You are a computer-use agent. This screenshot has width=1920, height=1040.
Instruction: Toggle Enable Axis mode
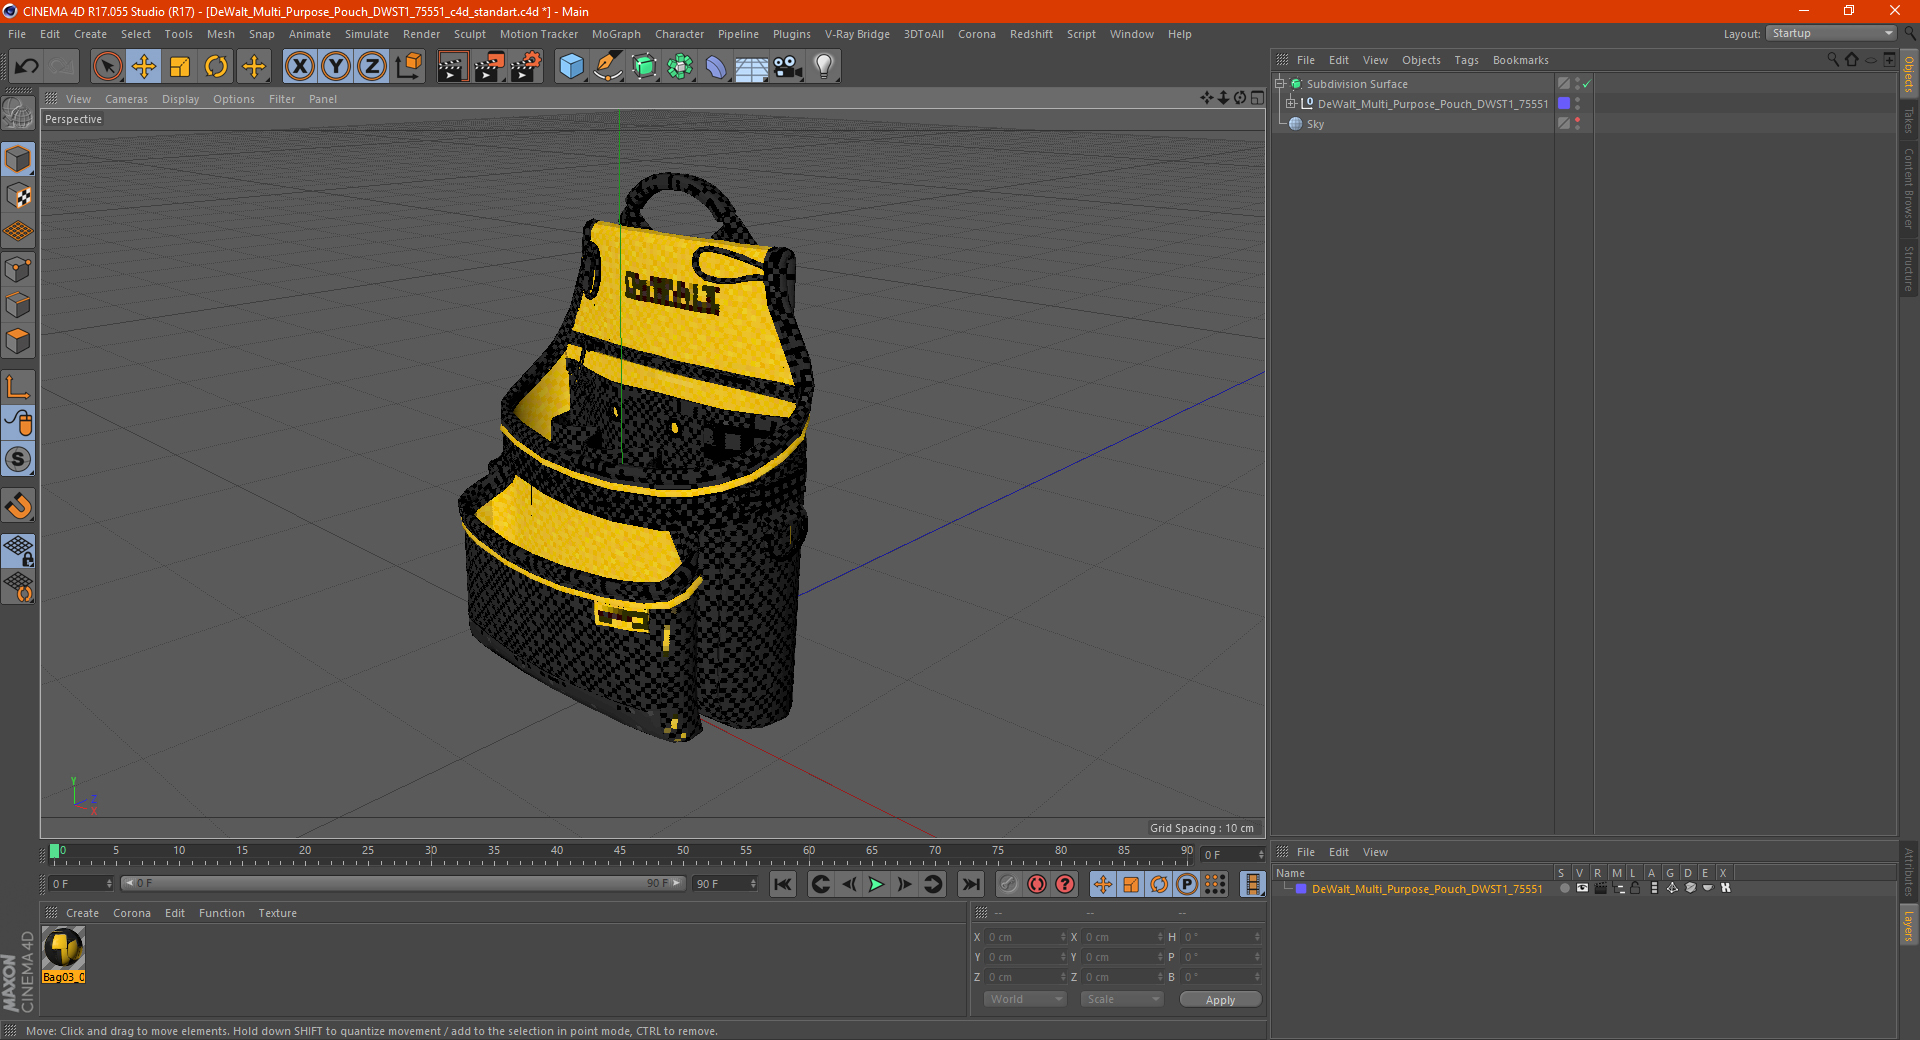[18, 387]
